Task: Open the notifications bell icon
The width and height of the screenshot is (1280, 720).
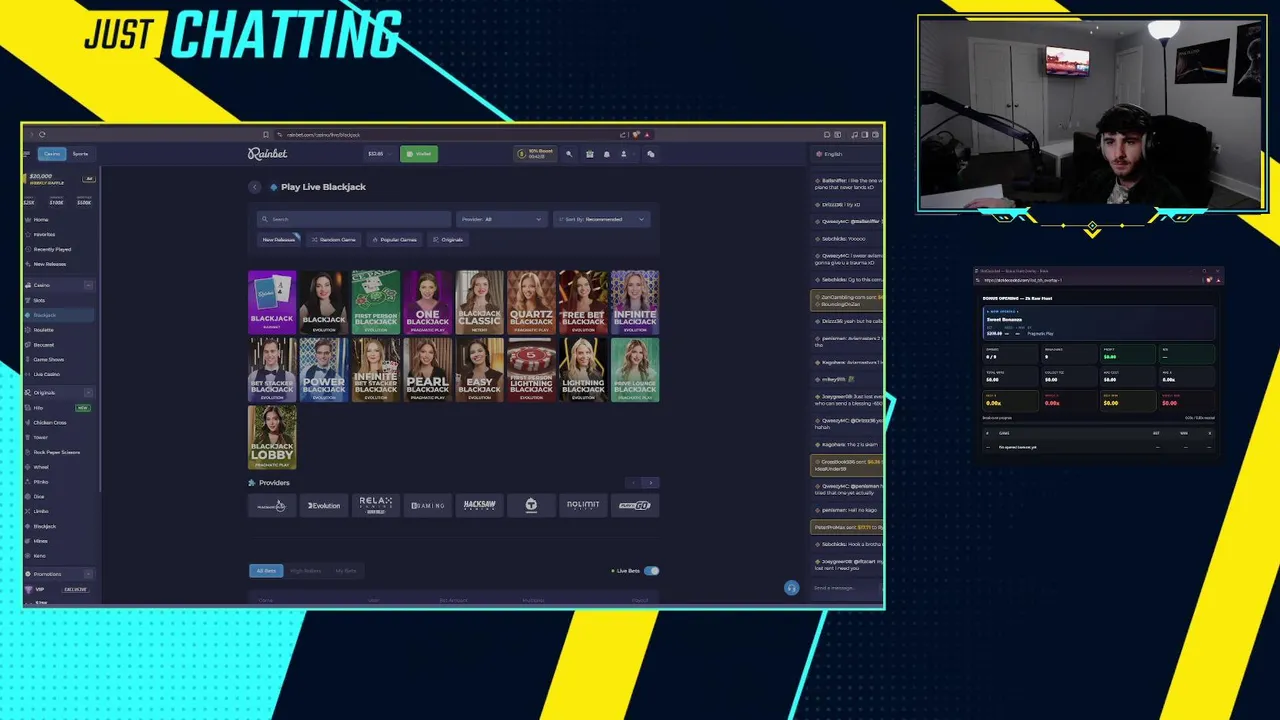Action: (x=606, y=154)
